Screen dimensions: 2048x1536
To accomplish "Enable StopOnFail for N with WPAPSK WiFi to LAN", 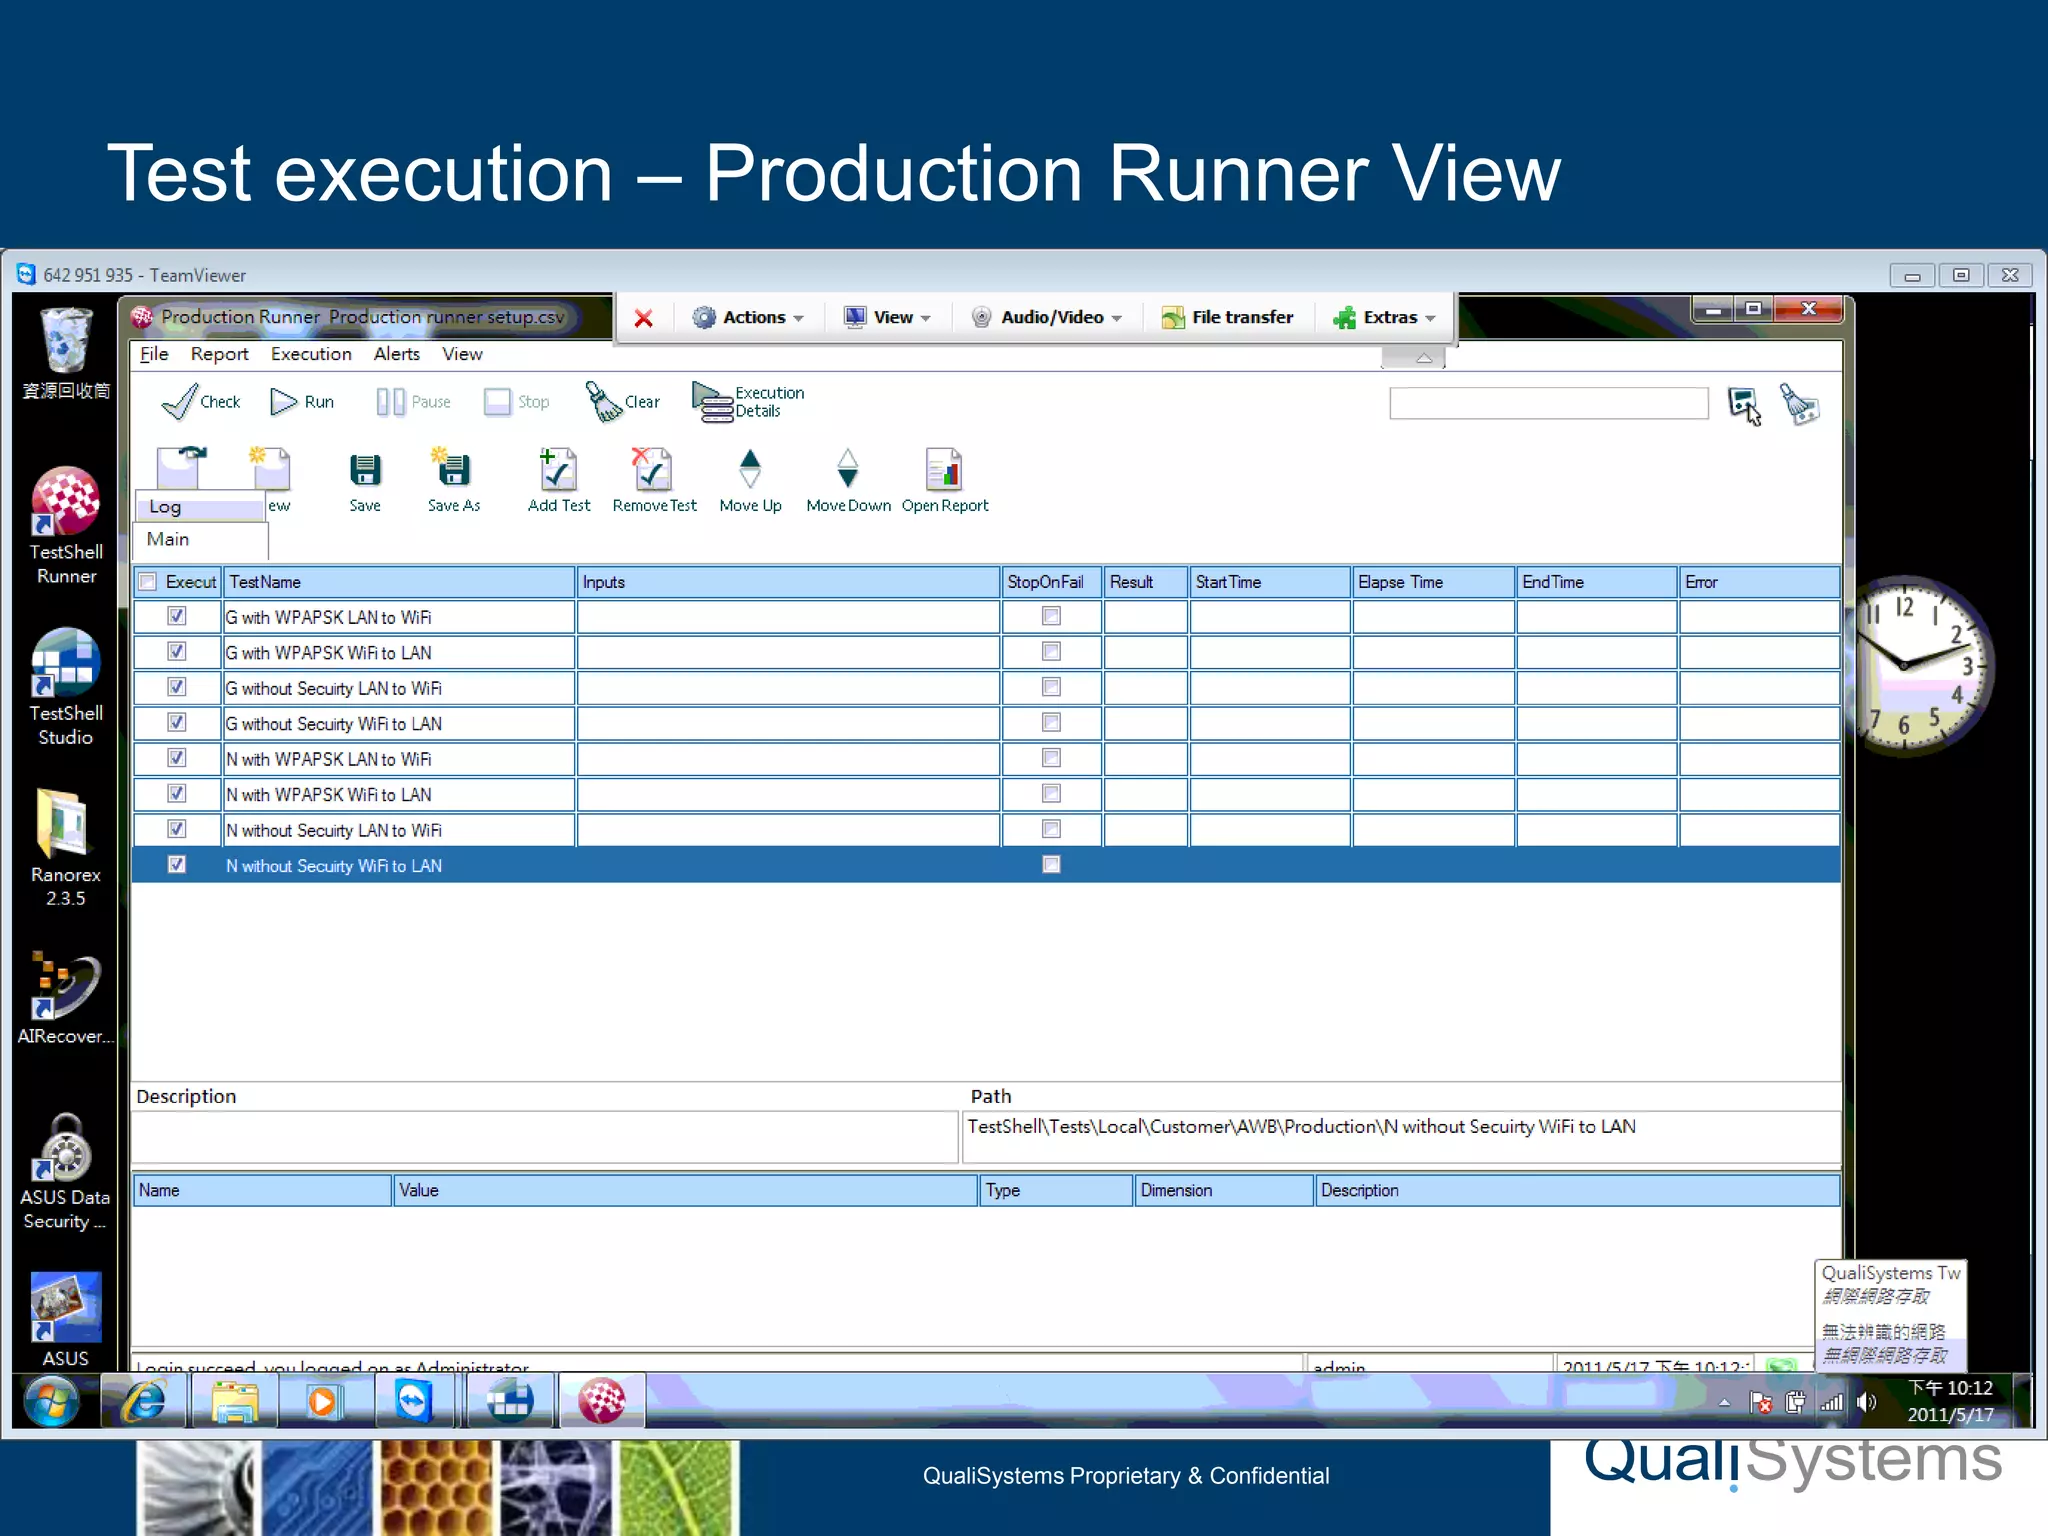I will [1051, 794].
